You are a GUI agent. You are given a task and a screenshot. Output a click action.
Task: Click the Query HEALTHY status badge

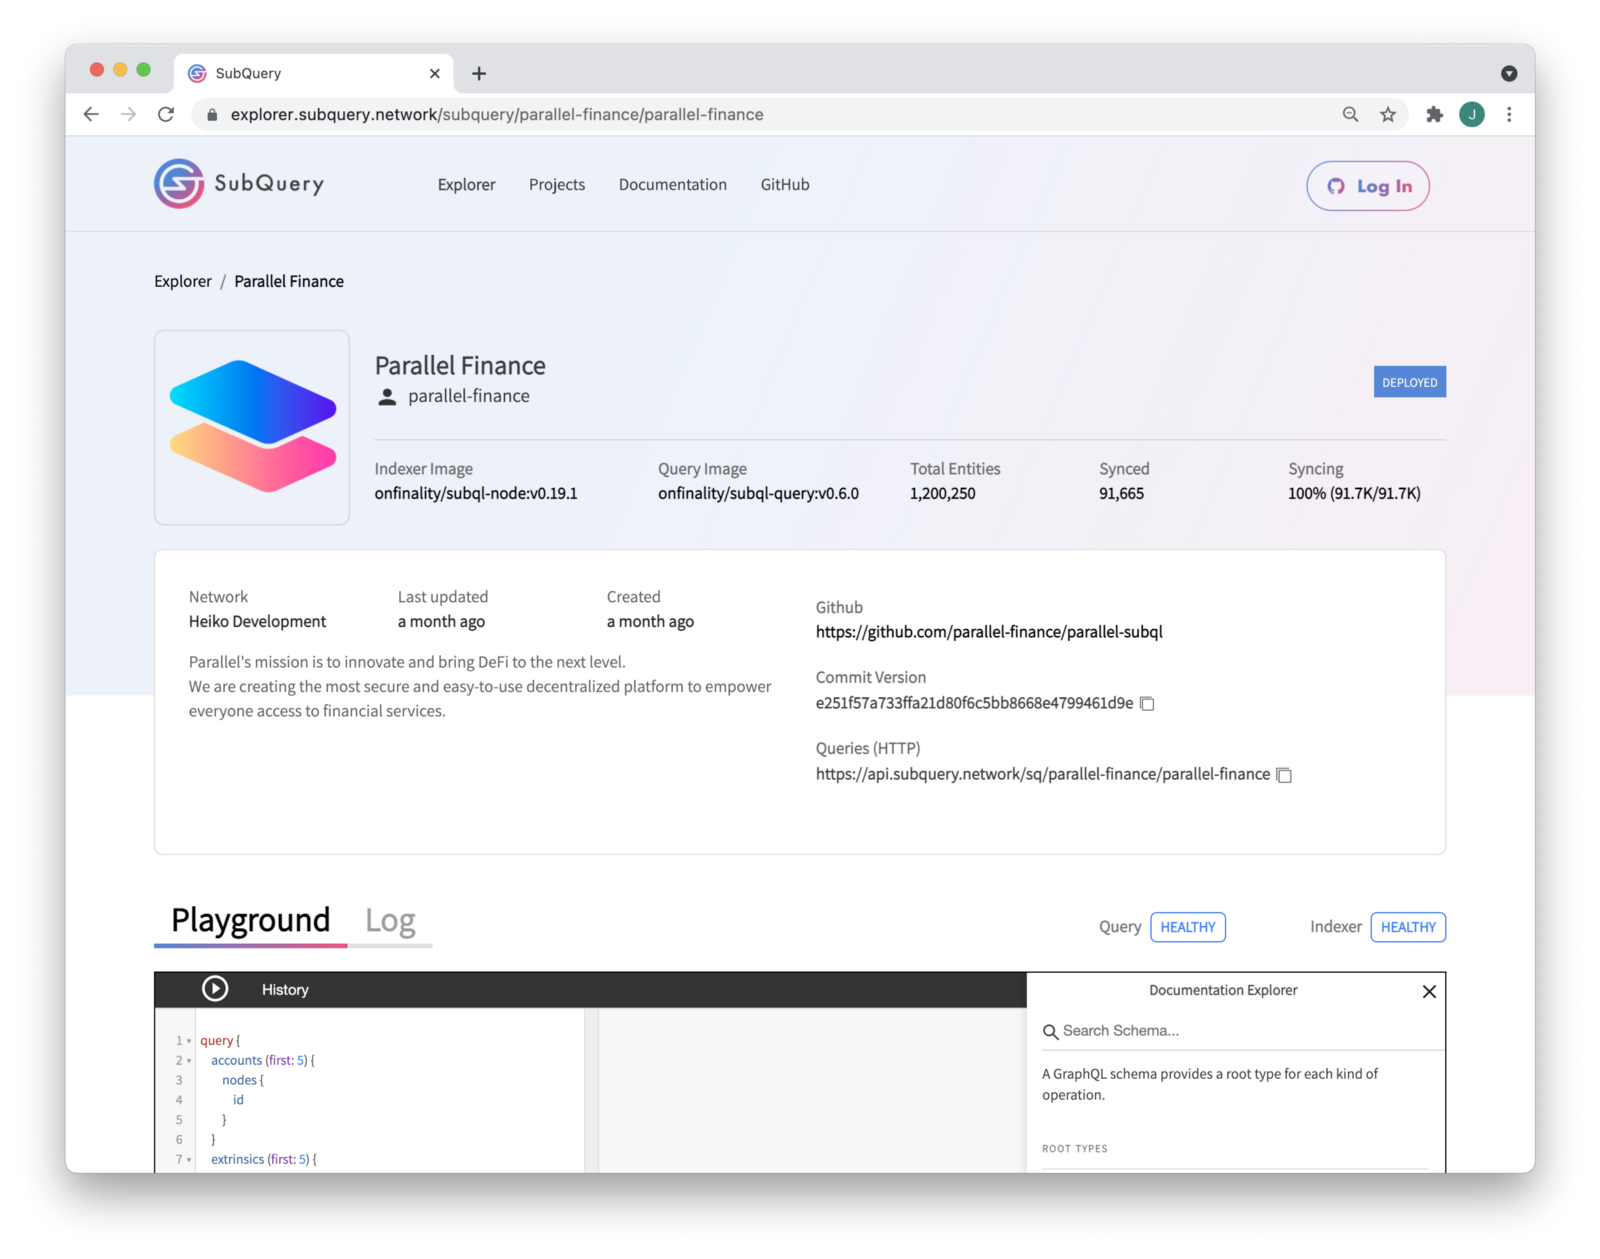[x=1188, y=927]
